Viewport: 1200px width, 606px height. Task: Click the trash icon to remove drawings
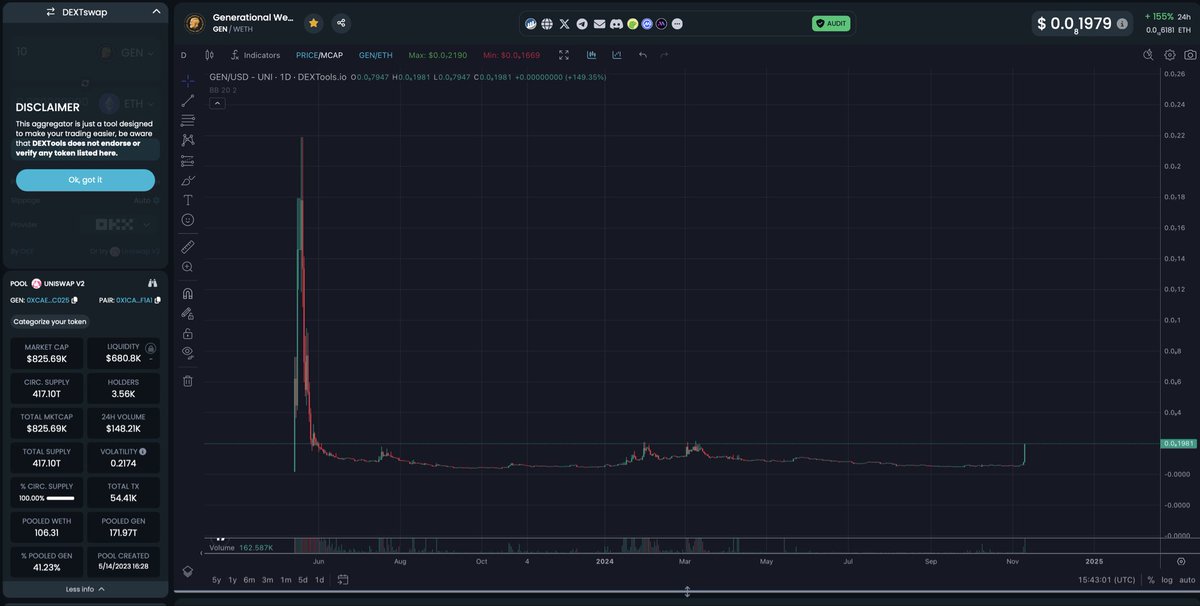point(187,380)
